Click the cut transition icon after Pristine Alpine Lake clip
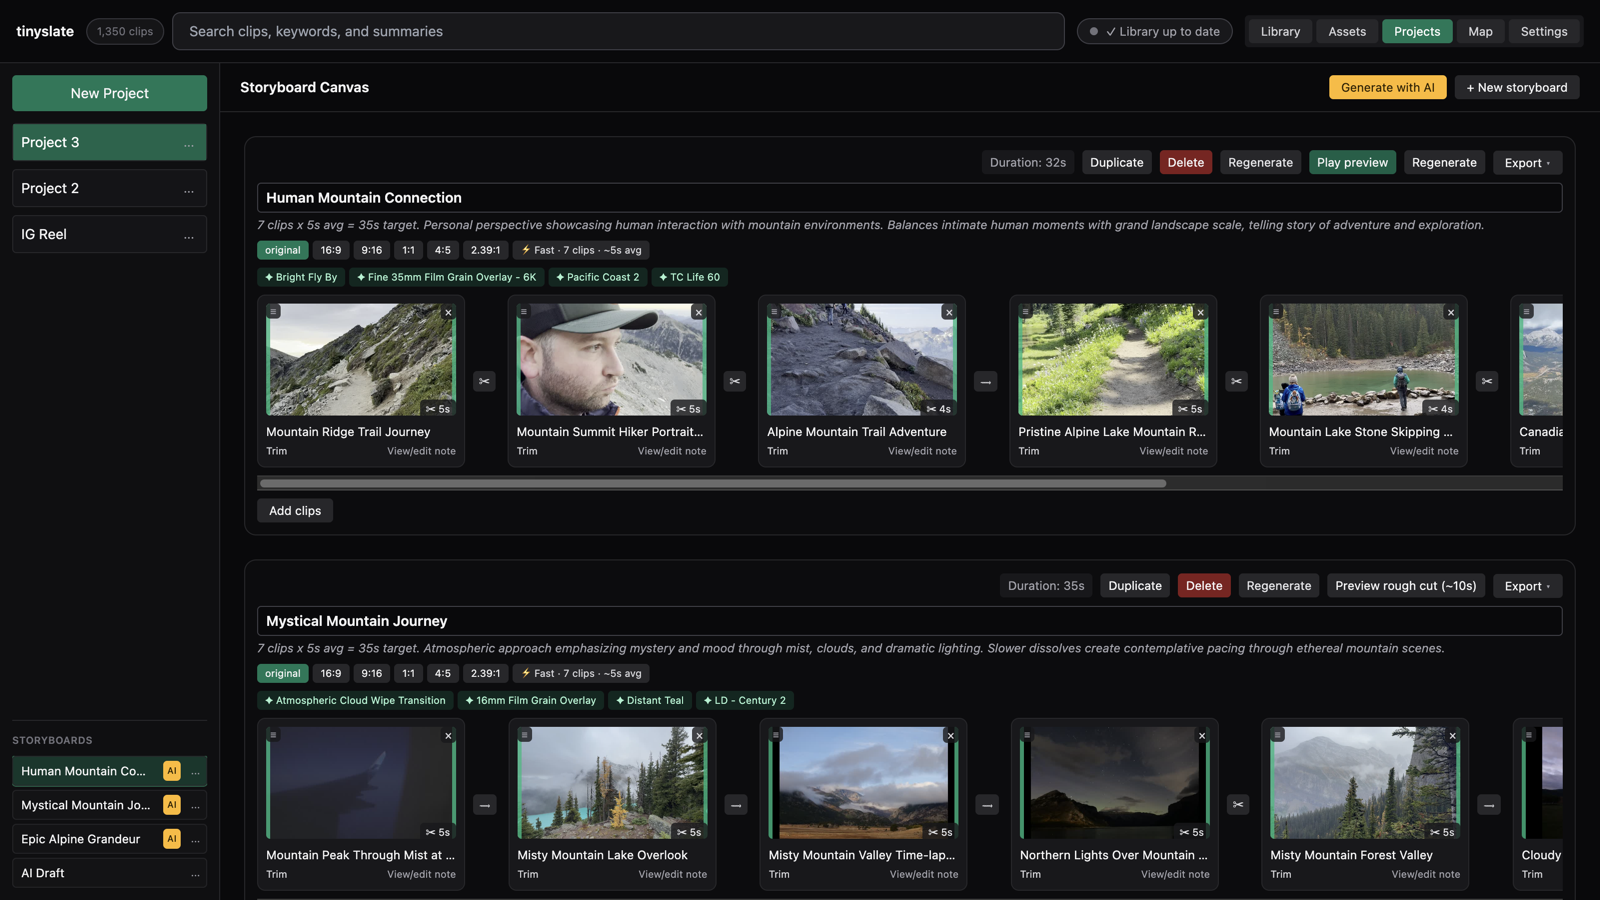This screenshot has height=900, width=1600. [x=1237, y=381]
